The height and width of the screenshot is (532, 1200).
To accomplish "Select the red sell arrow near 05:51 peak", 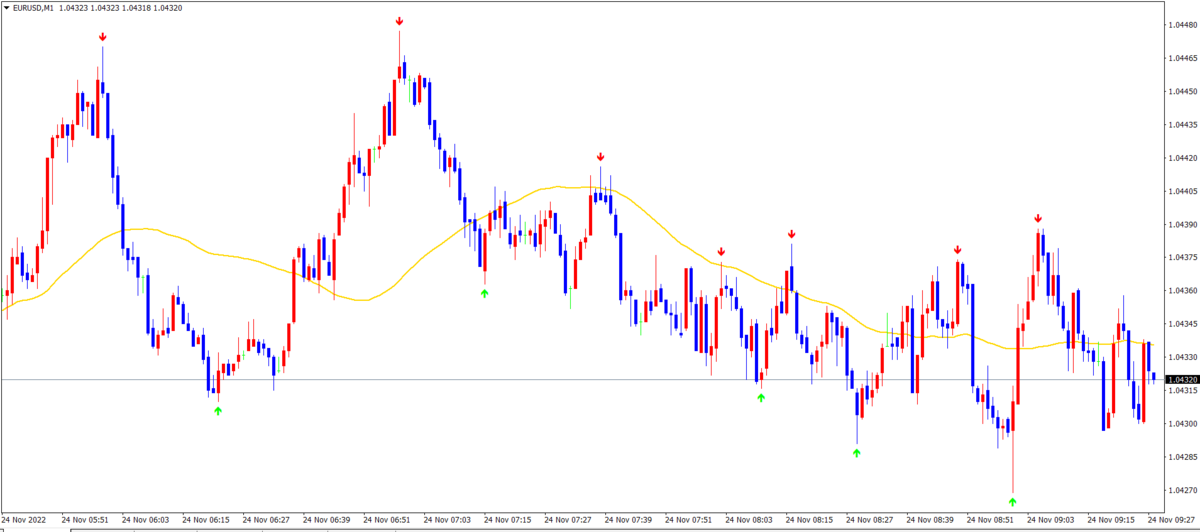I will 103,37.
